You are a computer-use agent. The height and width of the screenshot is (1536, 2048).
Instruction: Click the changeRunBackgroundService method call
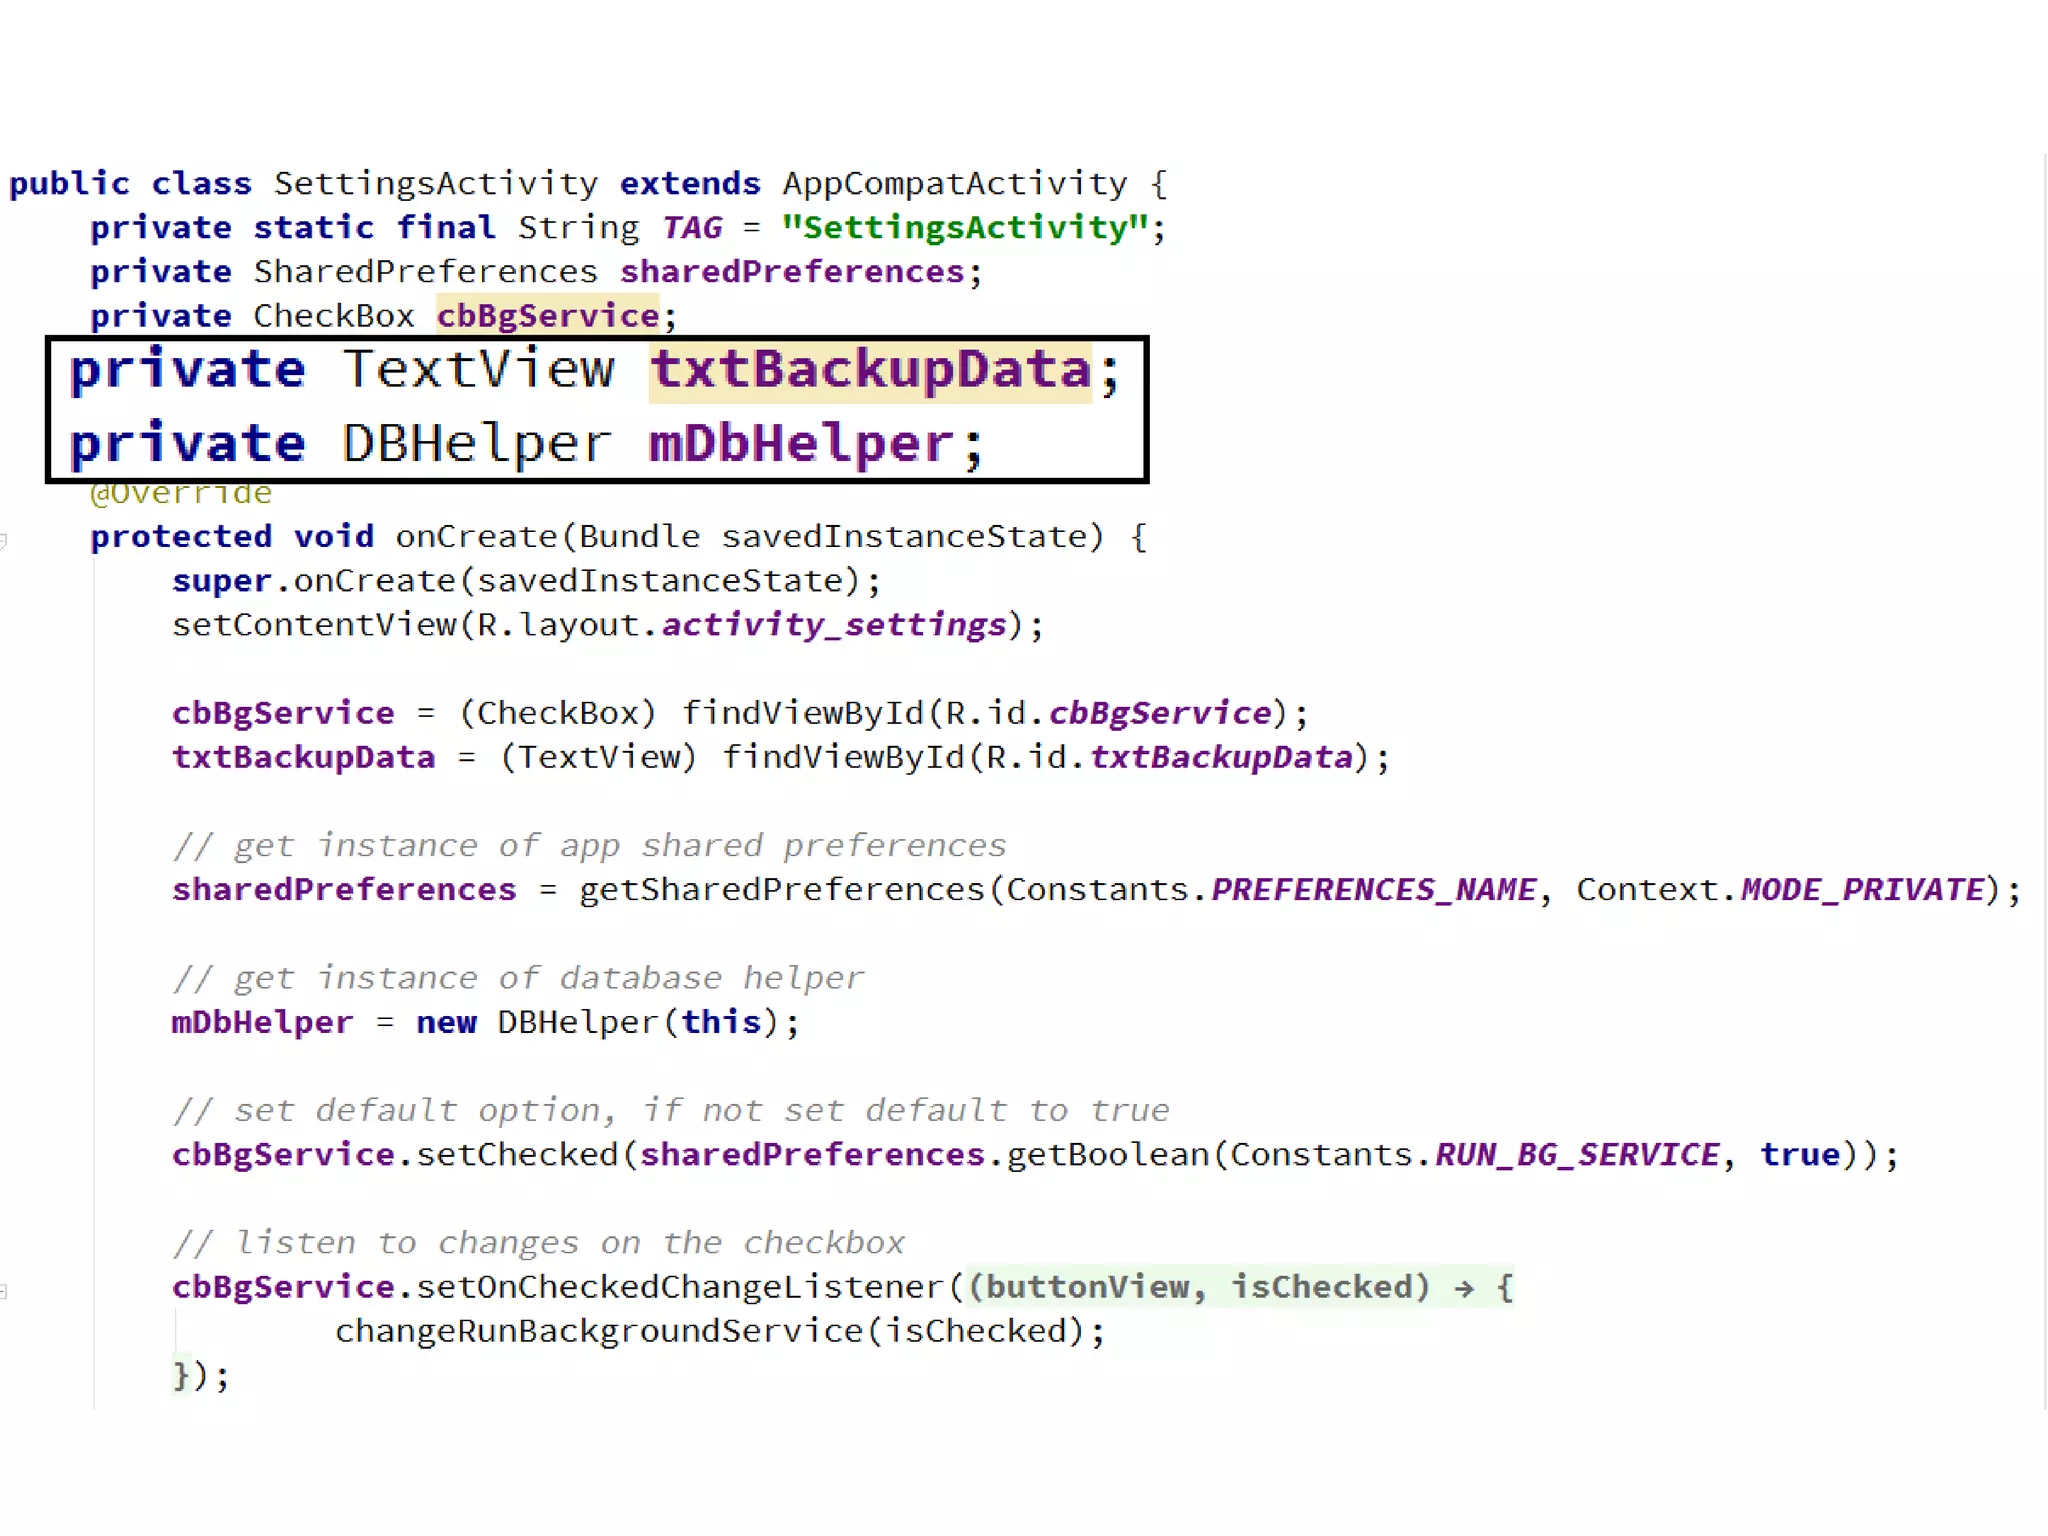[599, 1332]
